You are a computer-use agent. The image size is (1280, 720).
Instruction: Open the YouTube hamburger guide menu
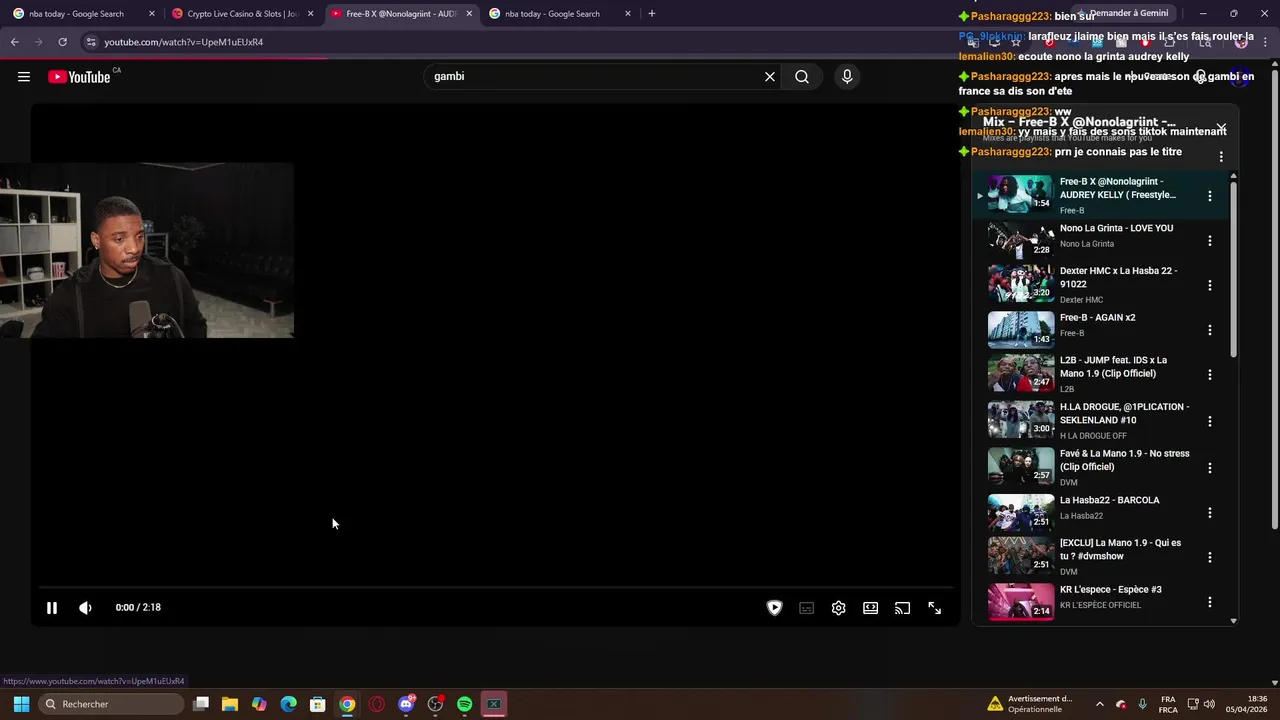click(24, 77)
